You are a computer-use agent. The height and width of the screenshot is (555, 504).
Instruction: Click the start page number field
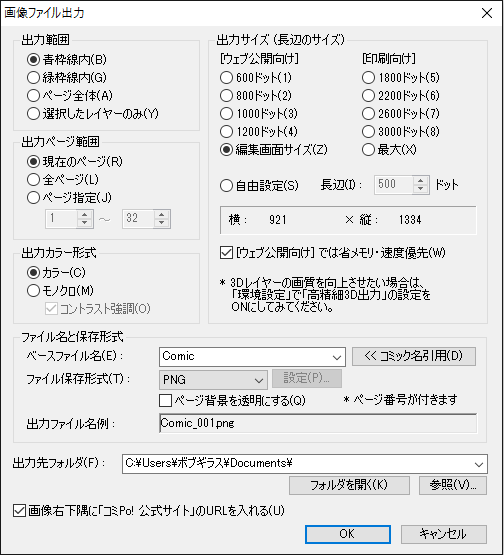point(62,219)
